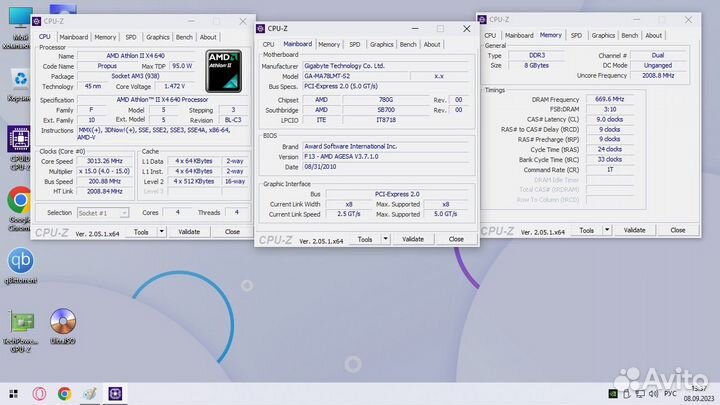Select the Graphics tab in the right CPU-Z window
The width and height of the screenshot is (720, 405).
pyautogui.click(x=603, y=35)
